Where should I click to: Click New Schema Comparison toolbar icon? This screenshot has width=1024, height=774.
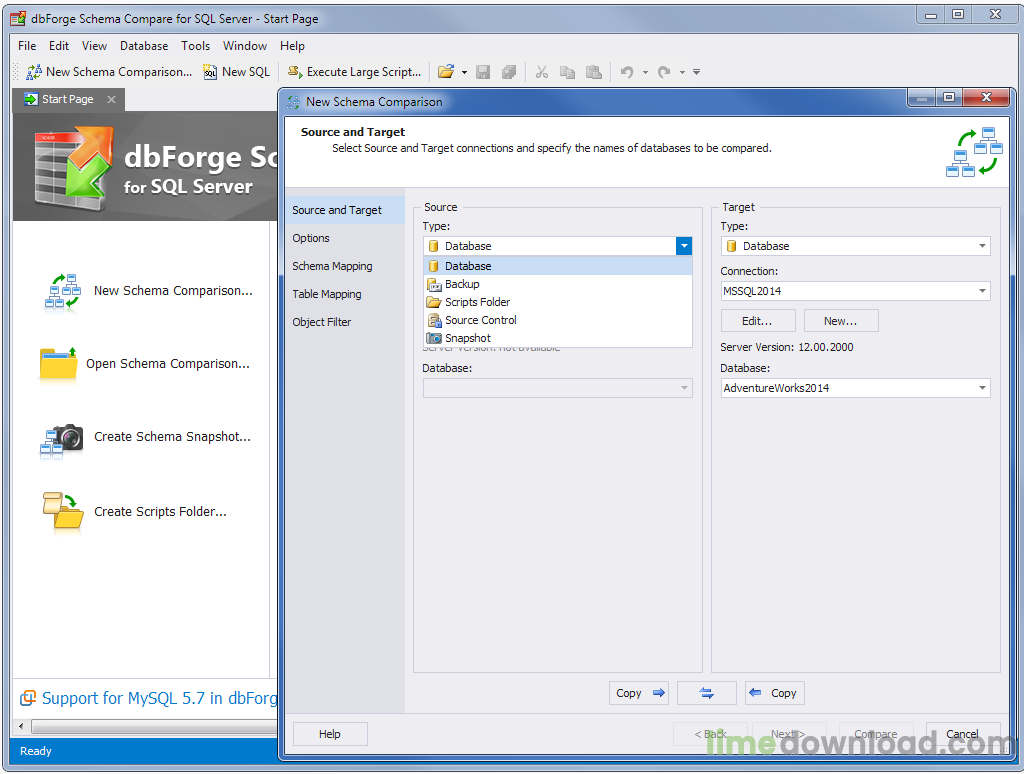(x=34, y=72)
